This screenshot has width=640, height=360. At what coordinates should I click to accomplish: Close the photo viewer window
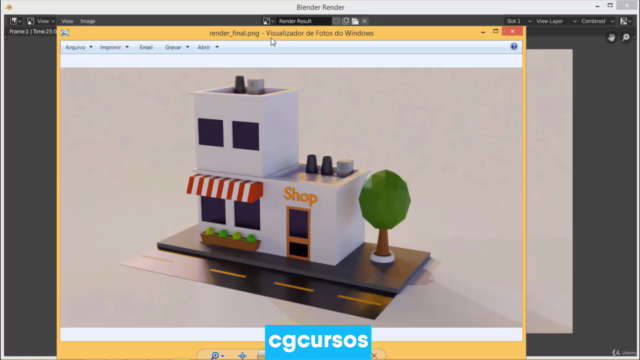pos(512,31)
